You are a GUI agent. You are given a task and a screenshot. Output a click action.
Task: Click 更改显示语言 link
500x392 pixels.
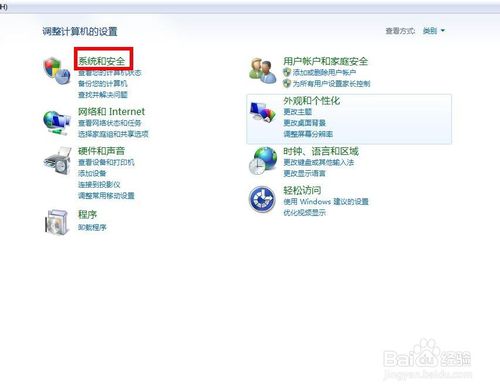304,173
